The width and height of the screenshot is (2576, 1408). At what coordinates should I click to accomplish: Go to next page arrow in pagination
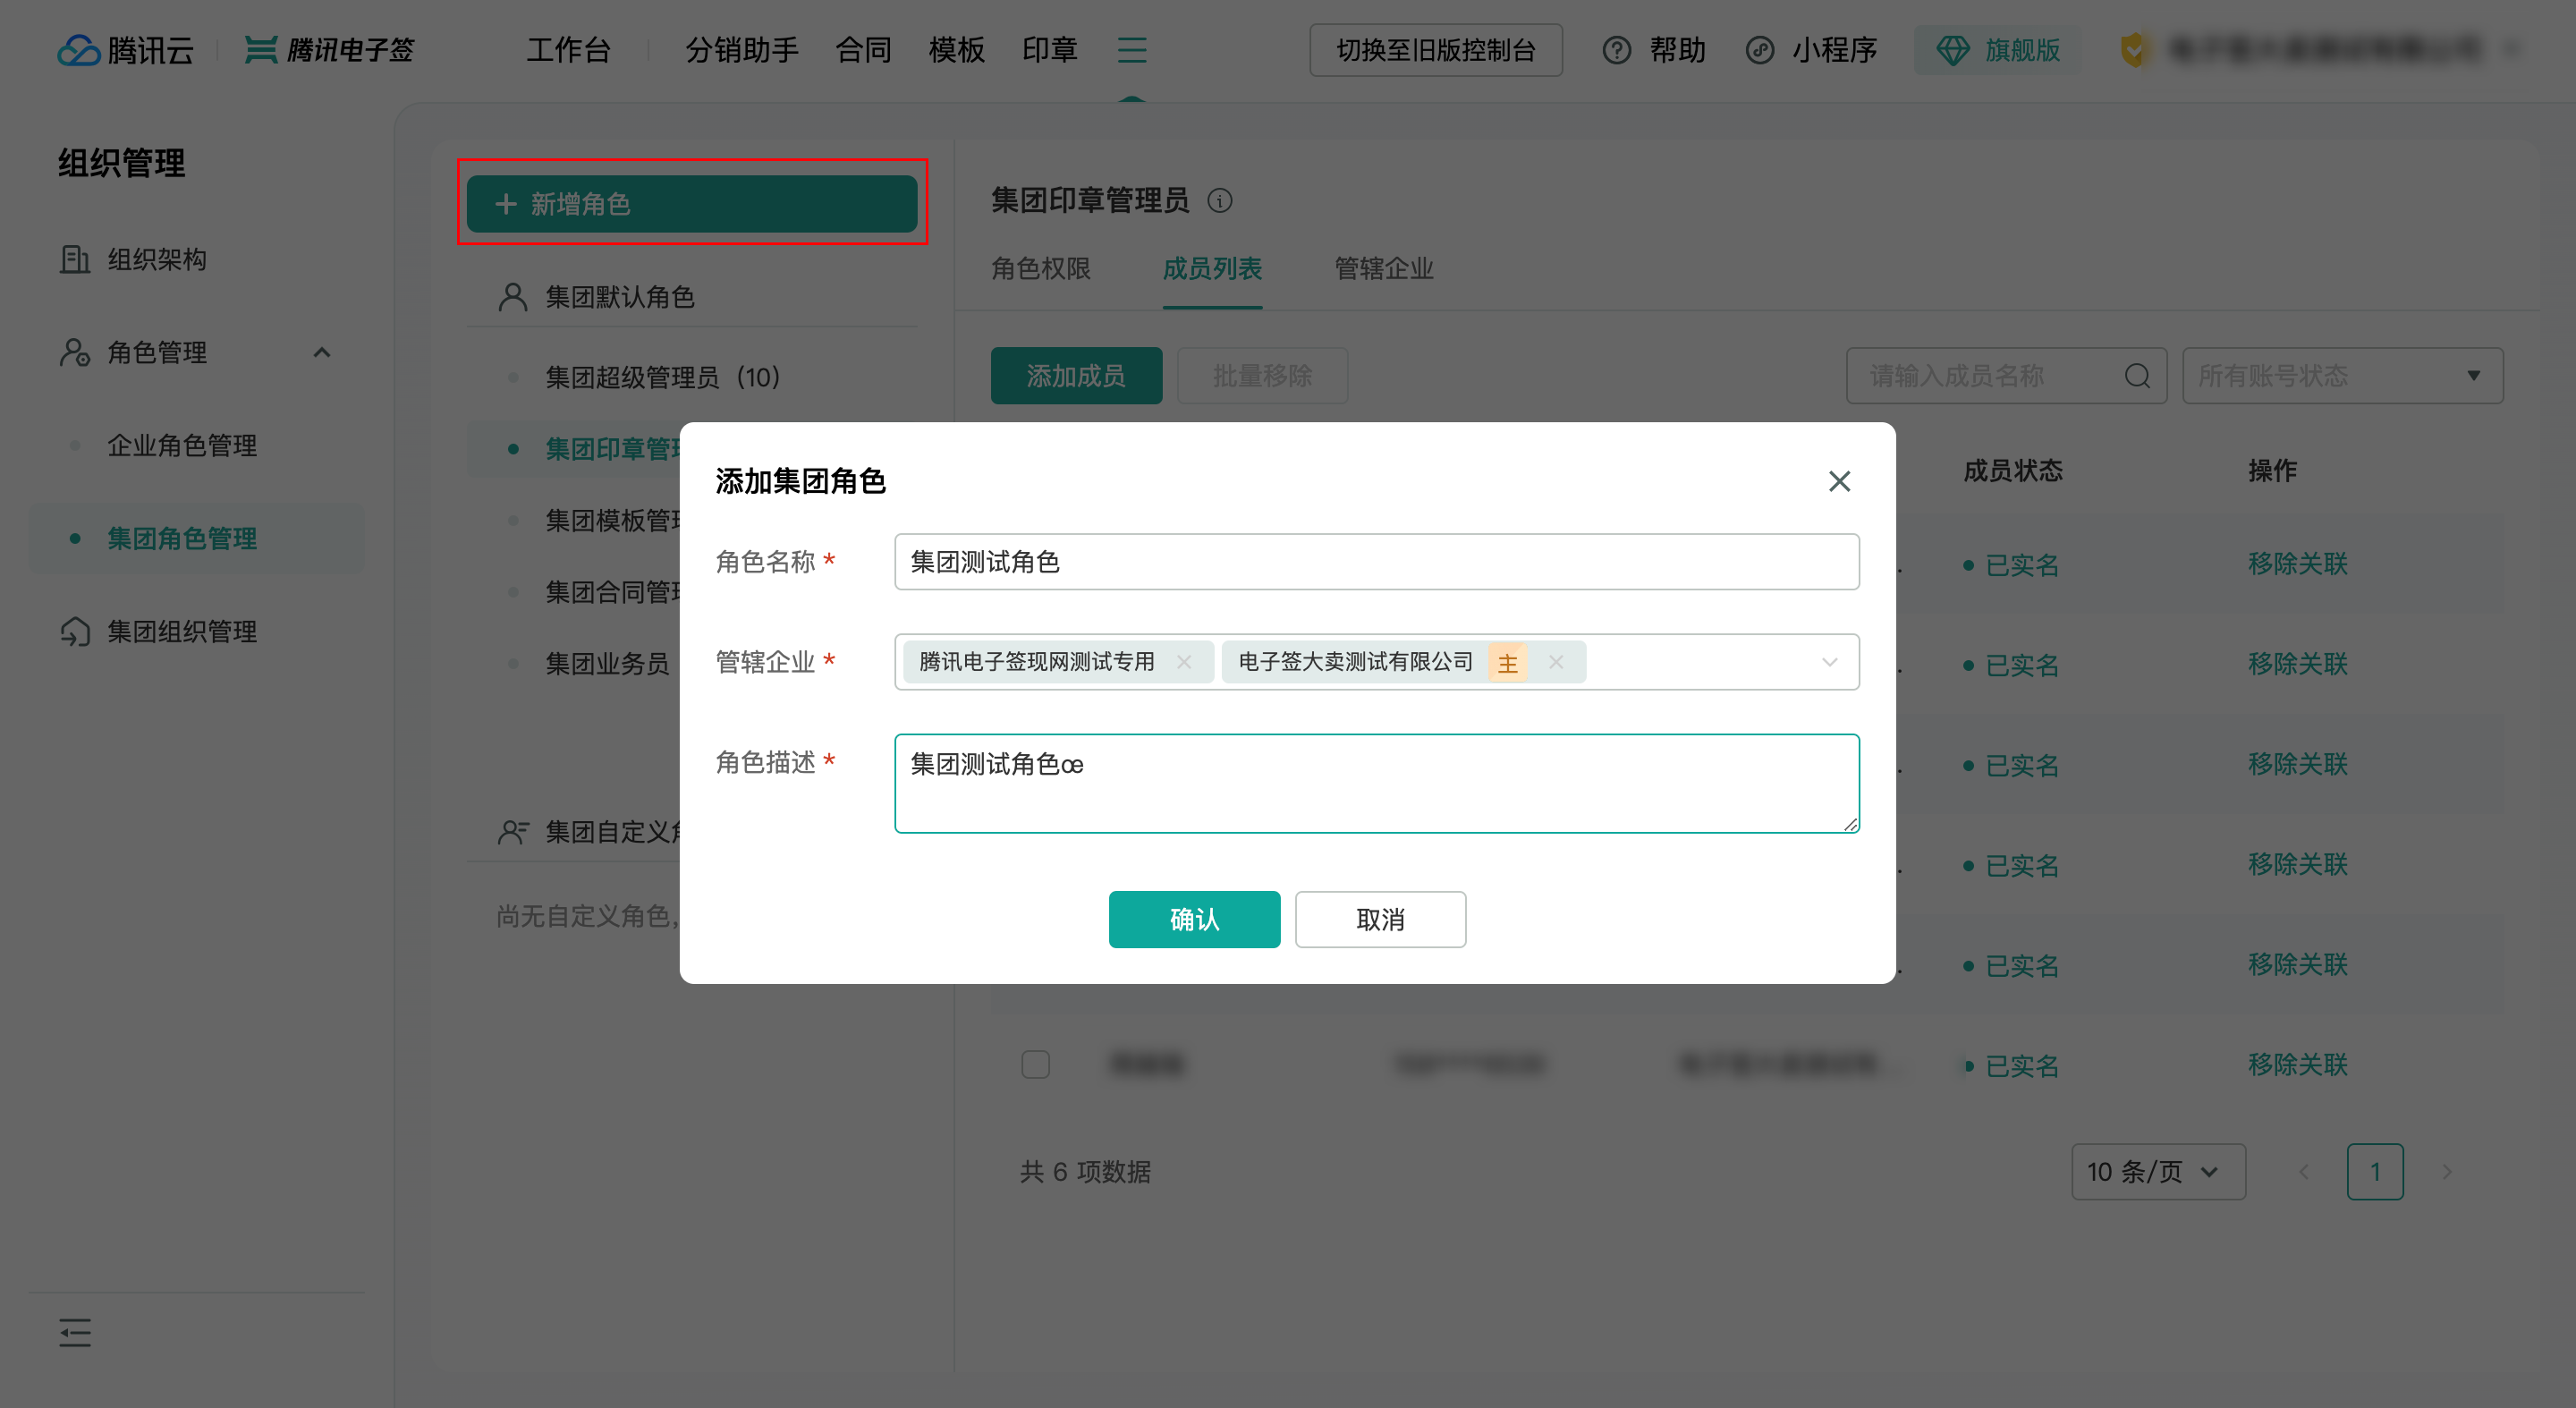point(2447,1172)
